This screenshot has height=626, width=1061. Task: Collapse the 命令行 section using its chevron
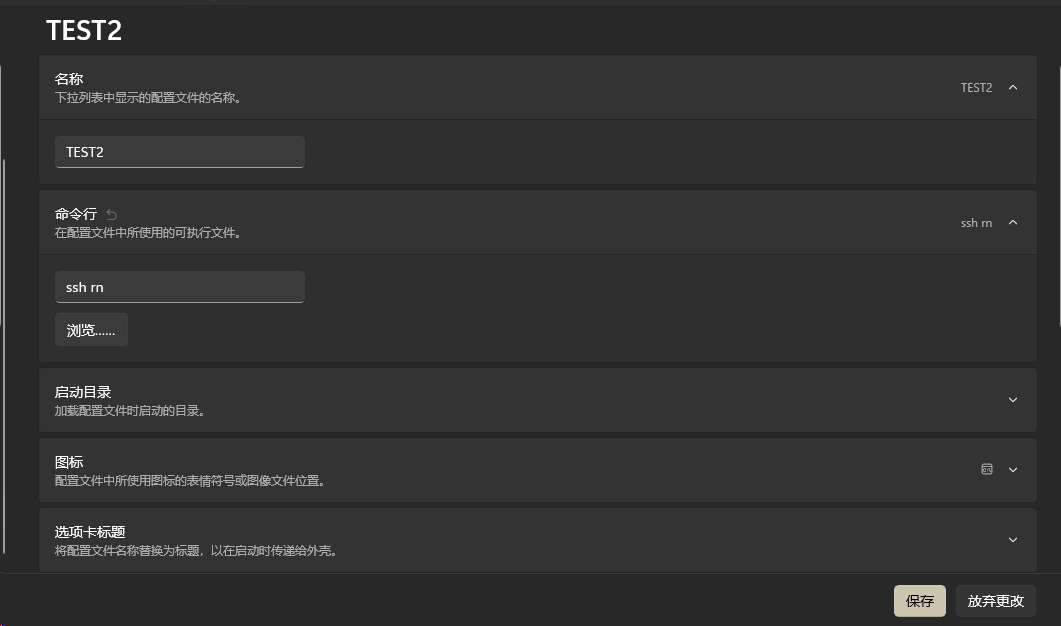[1013, 223]
